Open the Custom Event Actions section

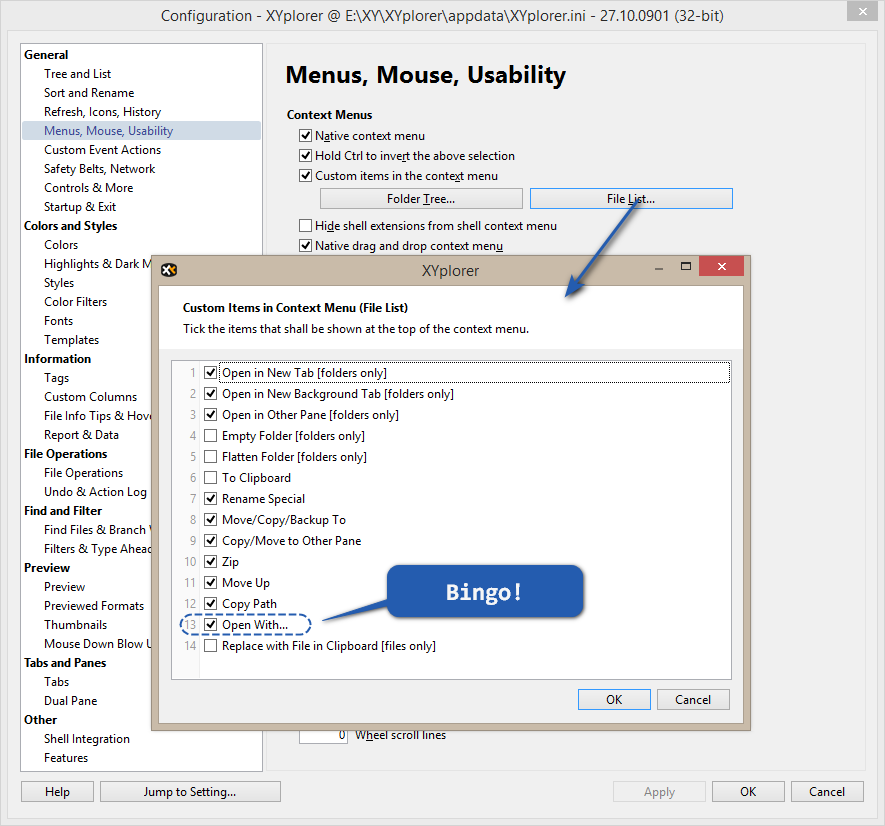[x=102, y=150]
